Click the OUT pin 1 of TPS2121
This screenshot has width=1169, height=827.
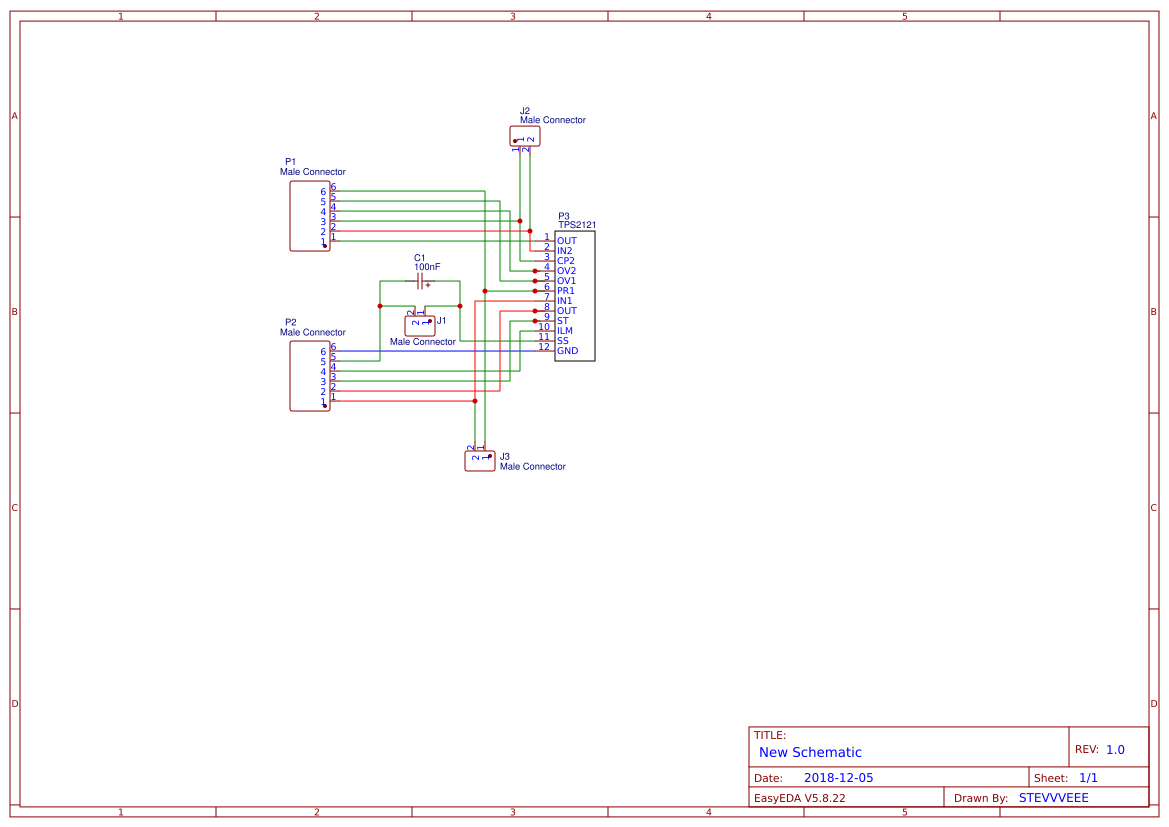[x=547, y=240]
